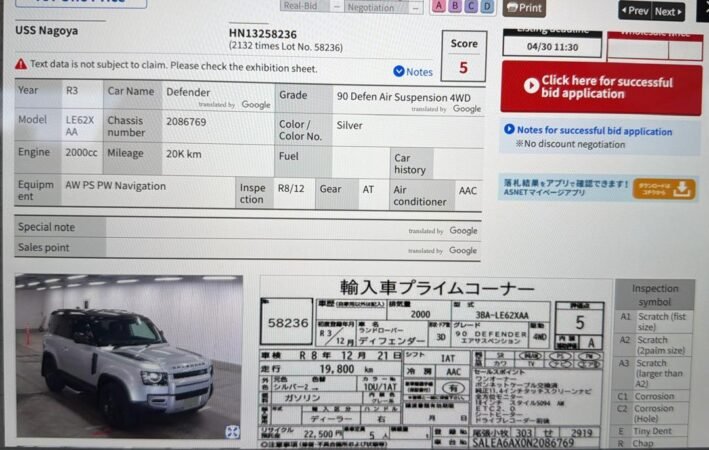This screenshot has width=709, height=450.
Task: Click the inspection date R8/12
Action: [x=291, y=188]
